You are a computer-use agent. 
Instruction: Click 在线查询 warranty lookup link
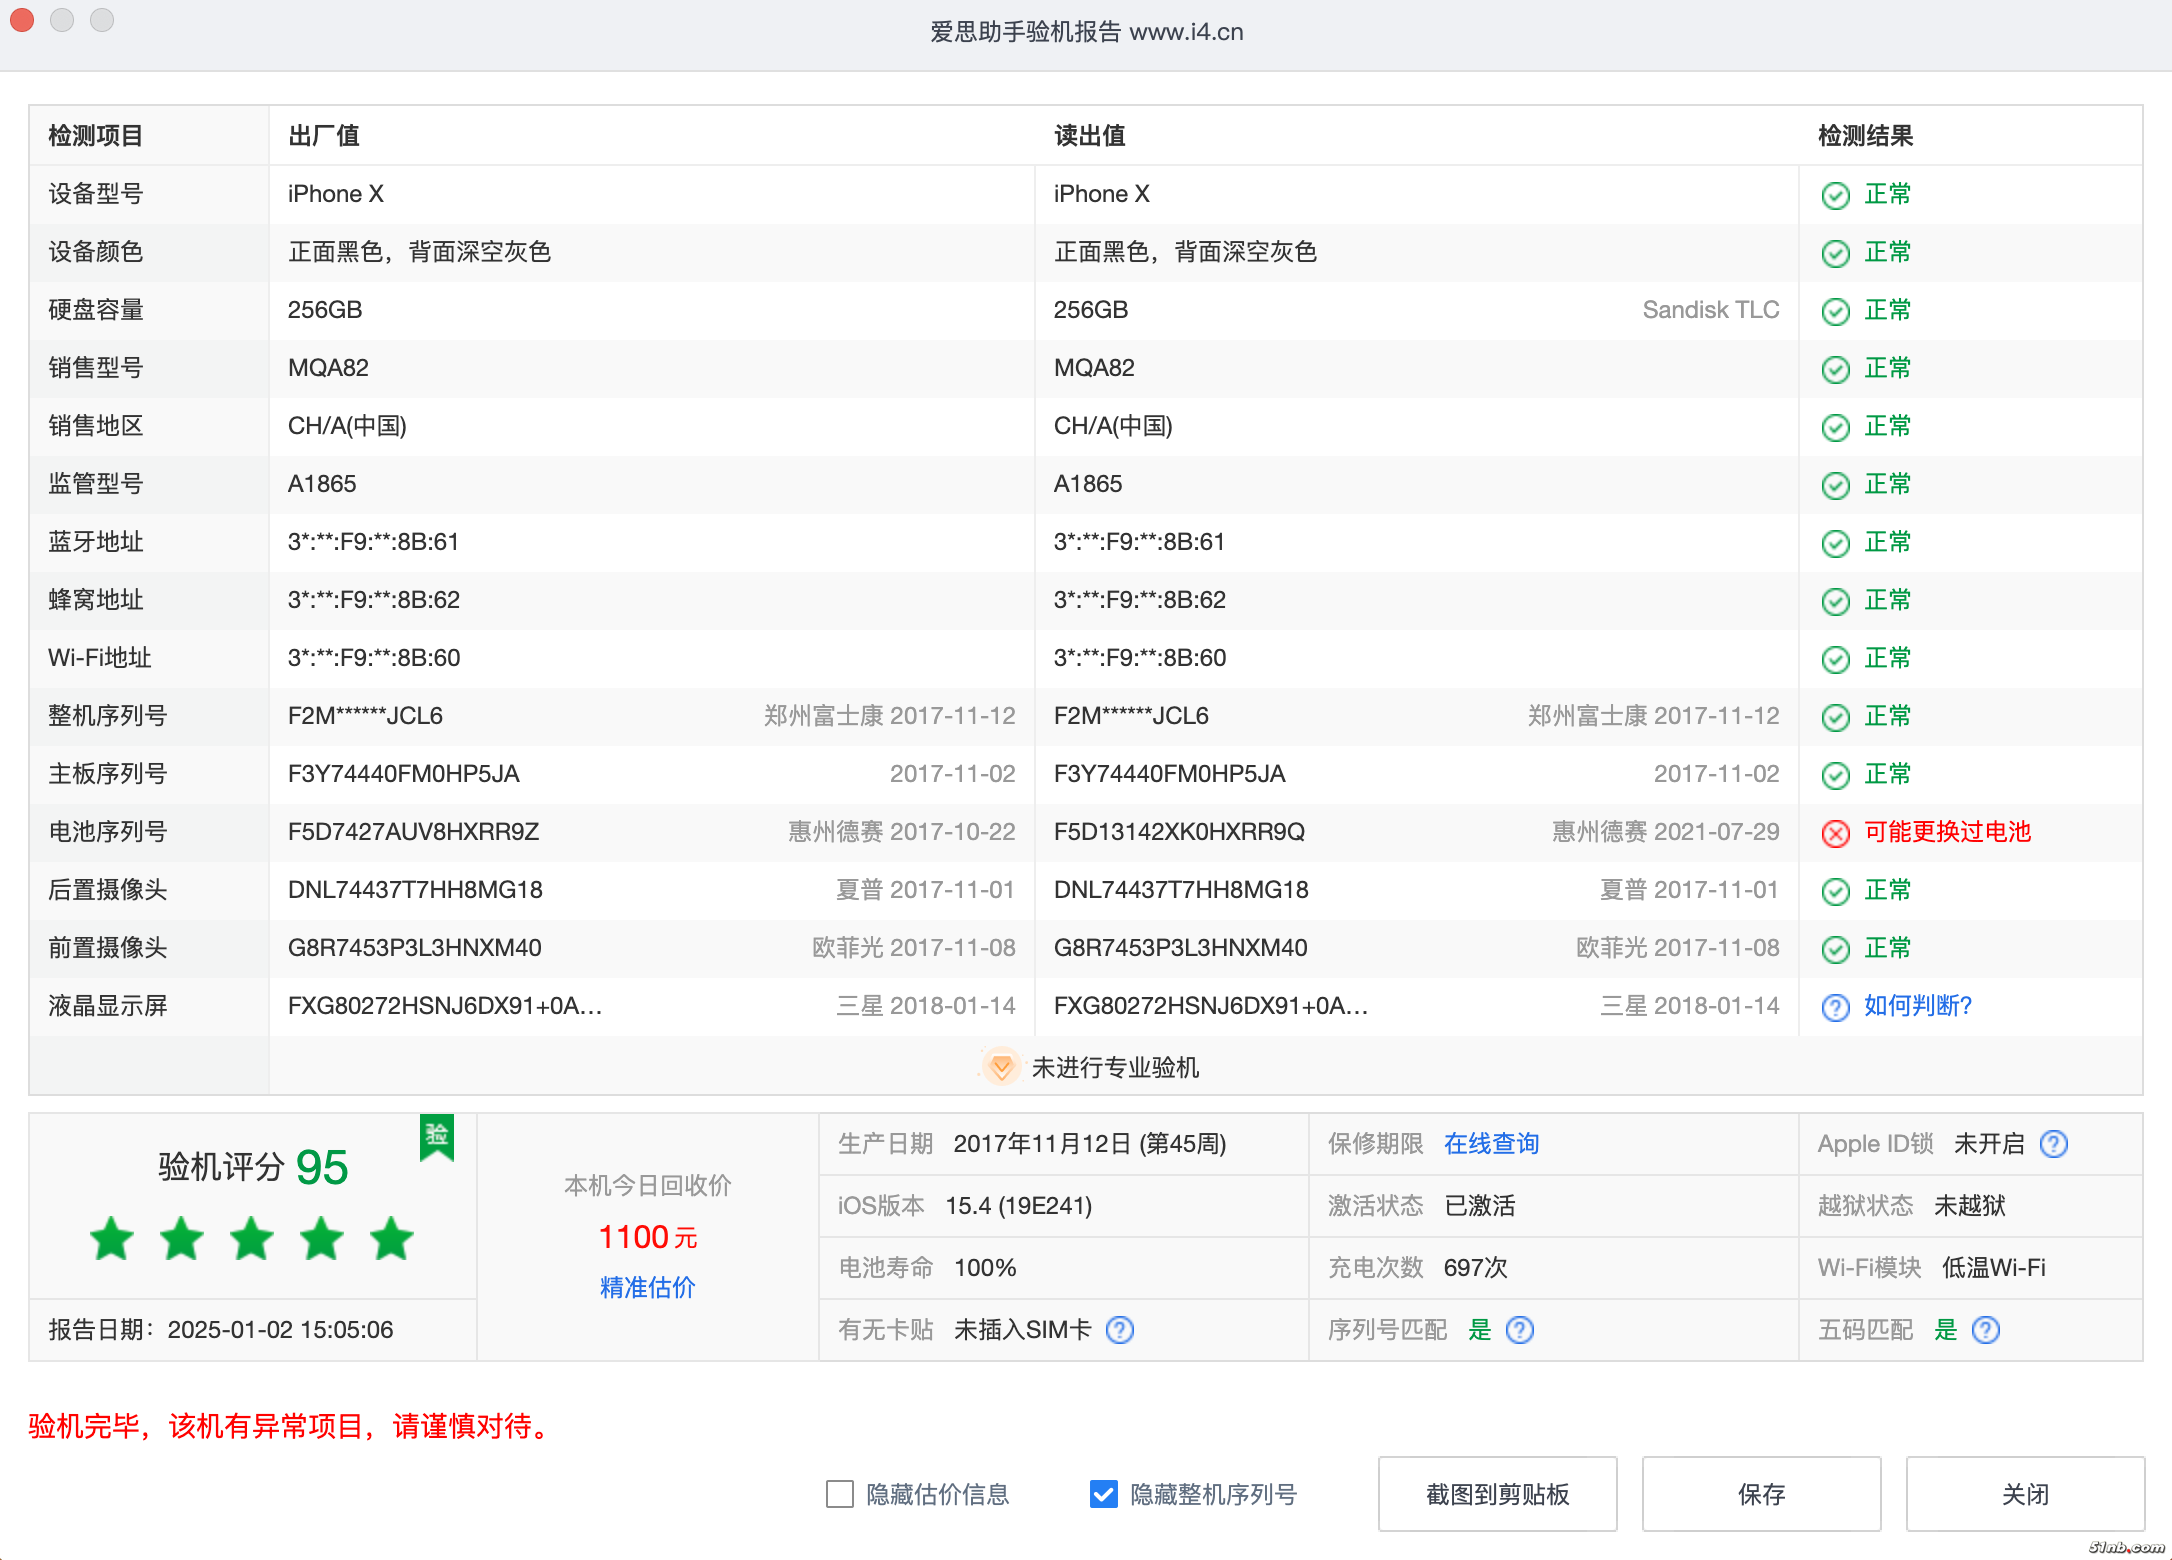point(1491,1144)
